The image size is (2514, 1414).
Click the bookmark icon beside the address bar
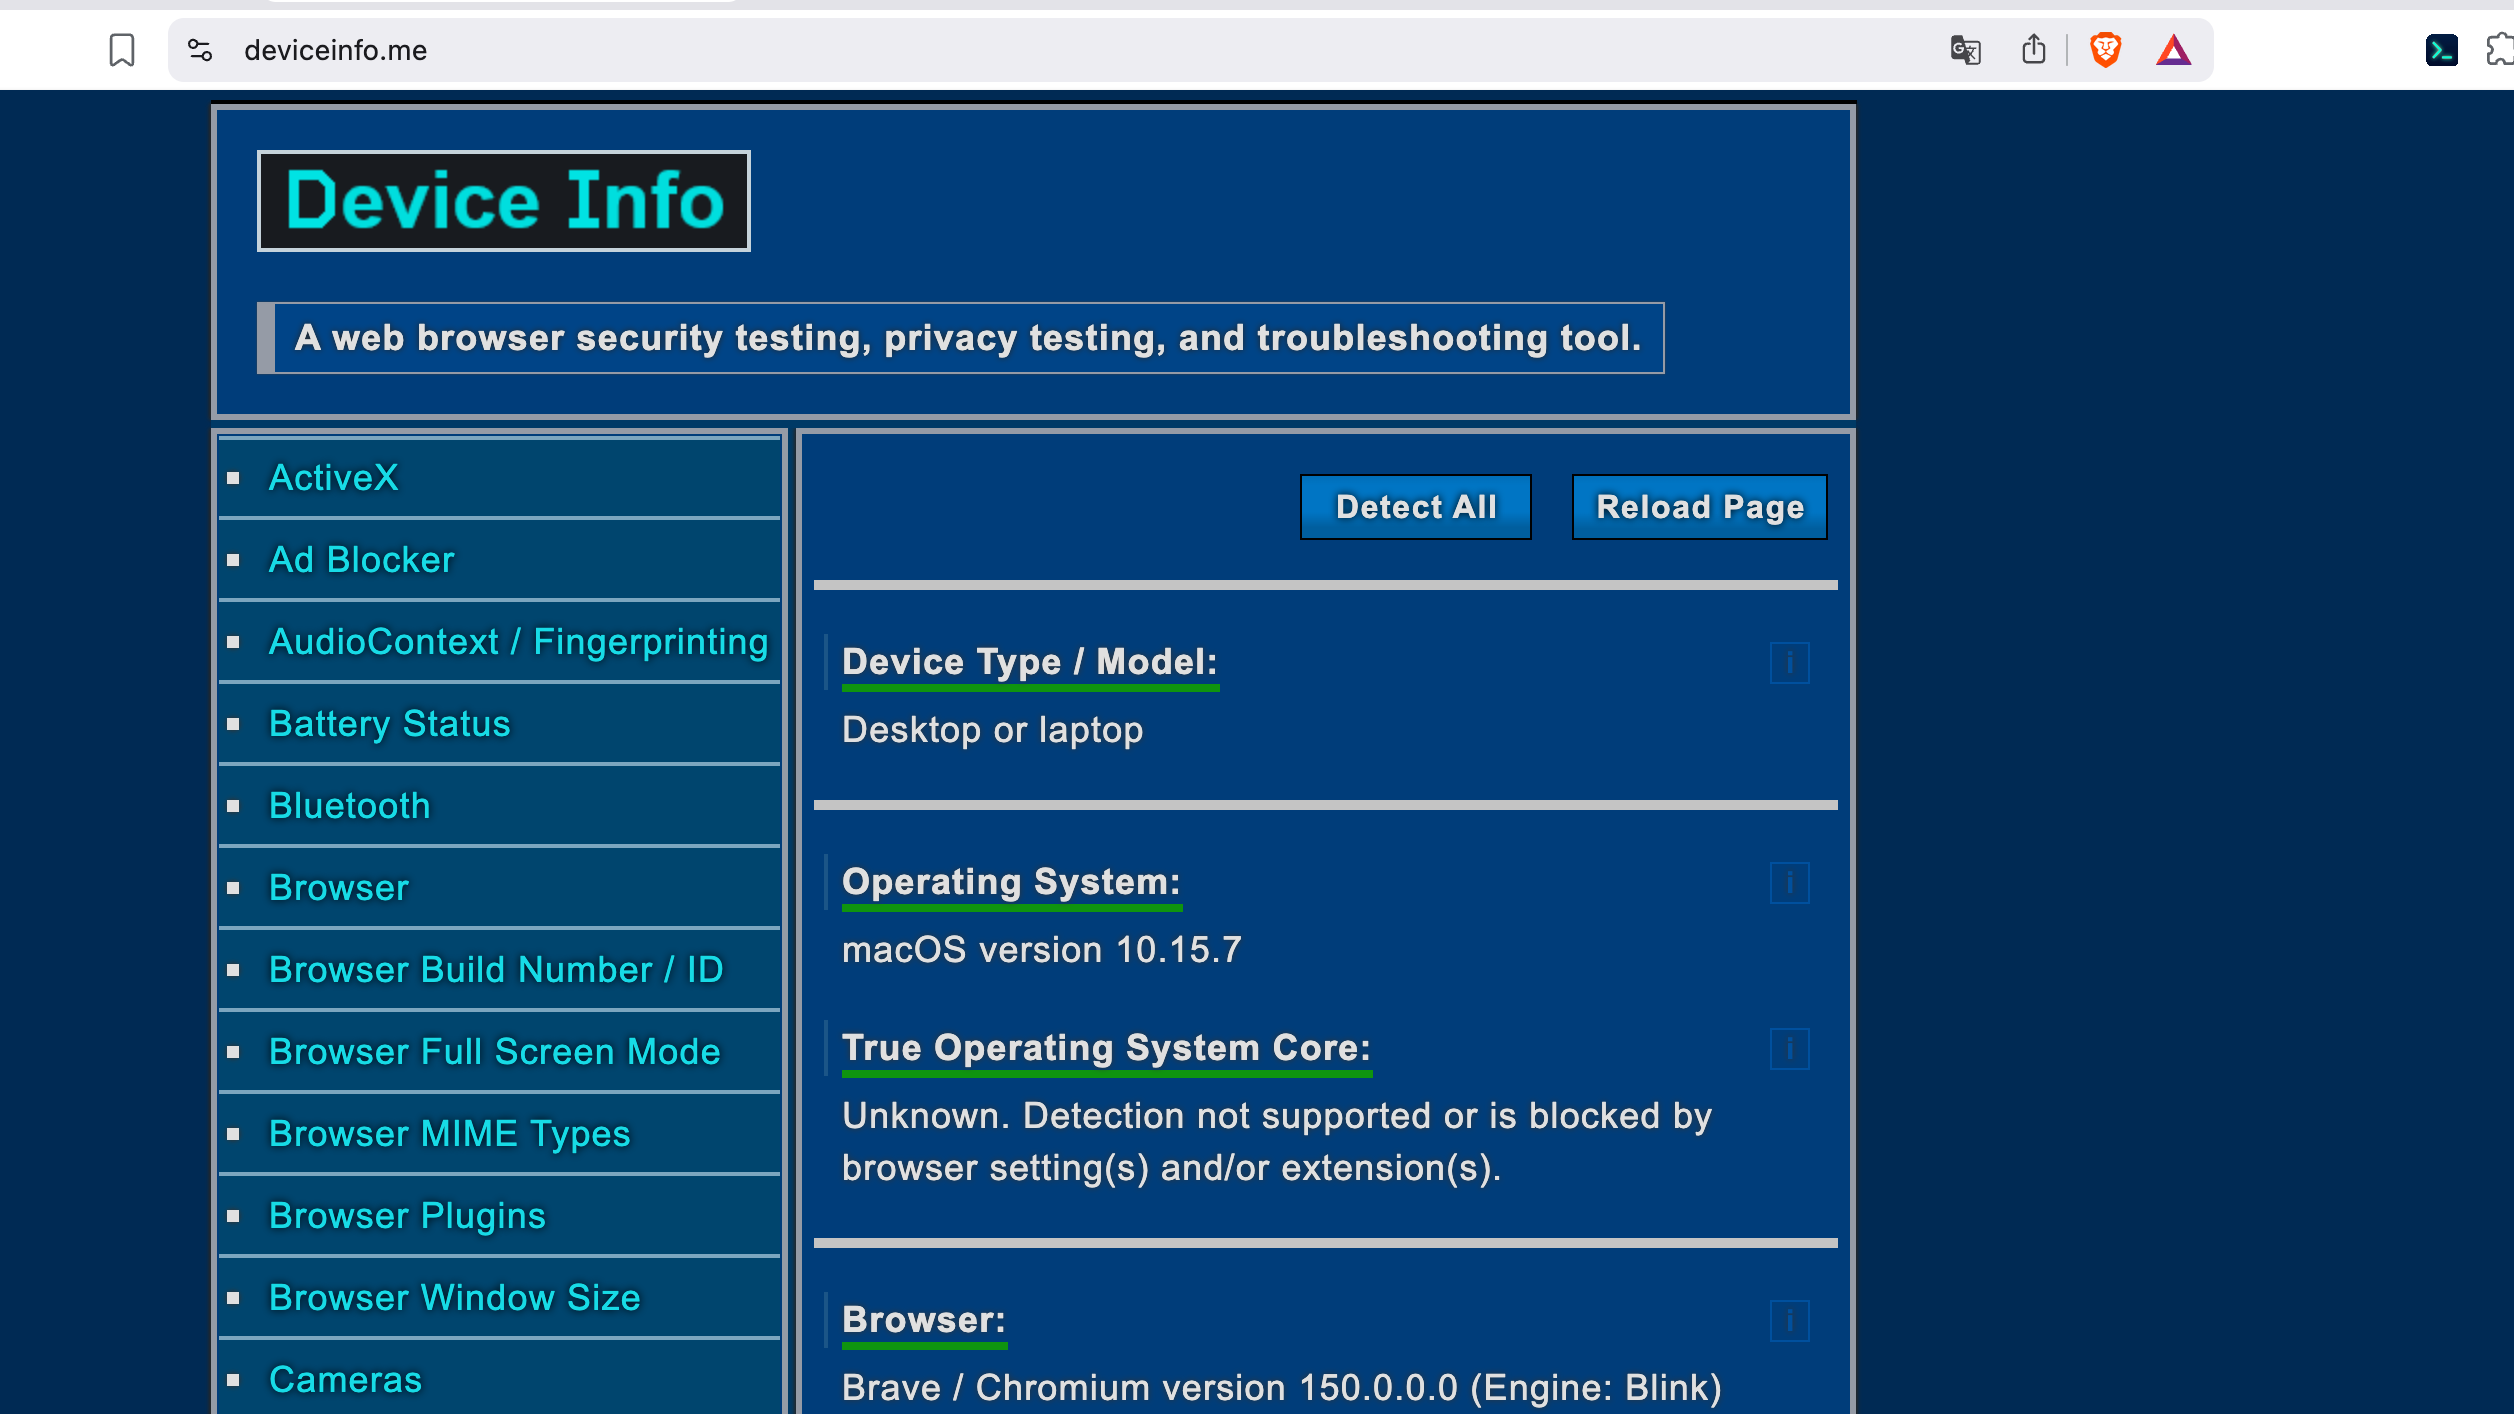pyautogui.click(x=122, y=50)
